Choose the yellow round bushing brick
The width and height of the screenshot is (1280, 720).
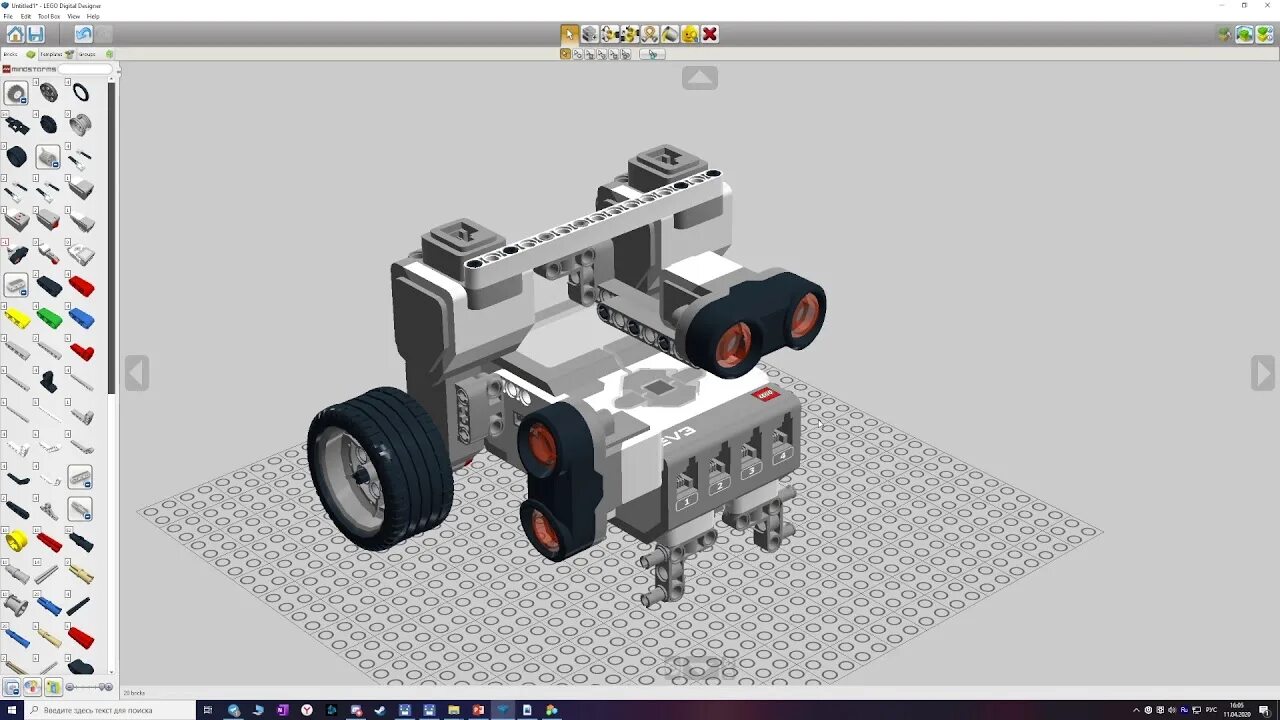(x=16, y=541)
